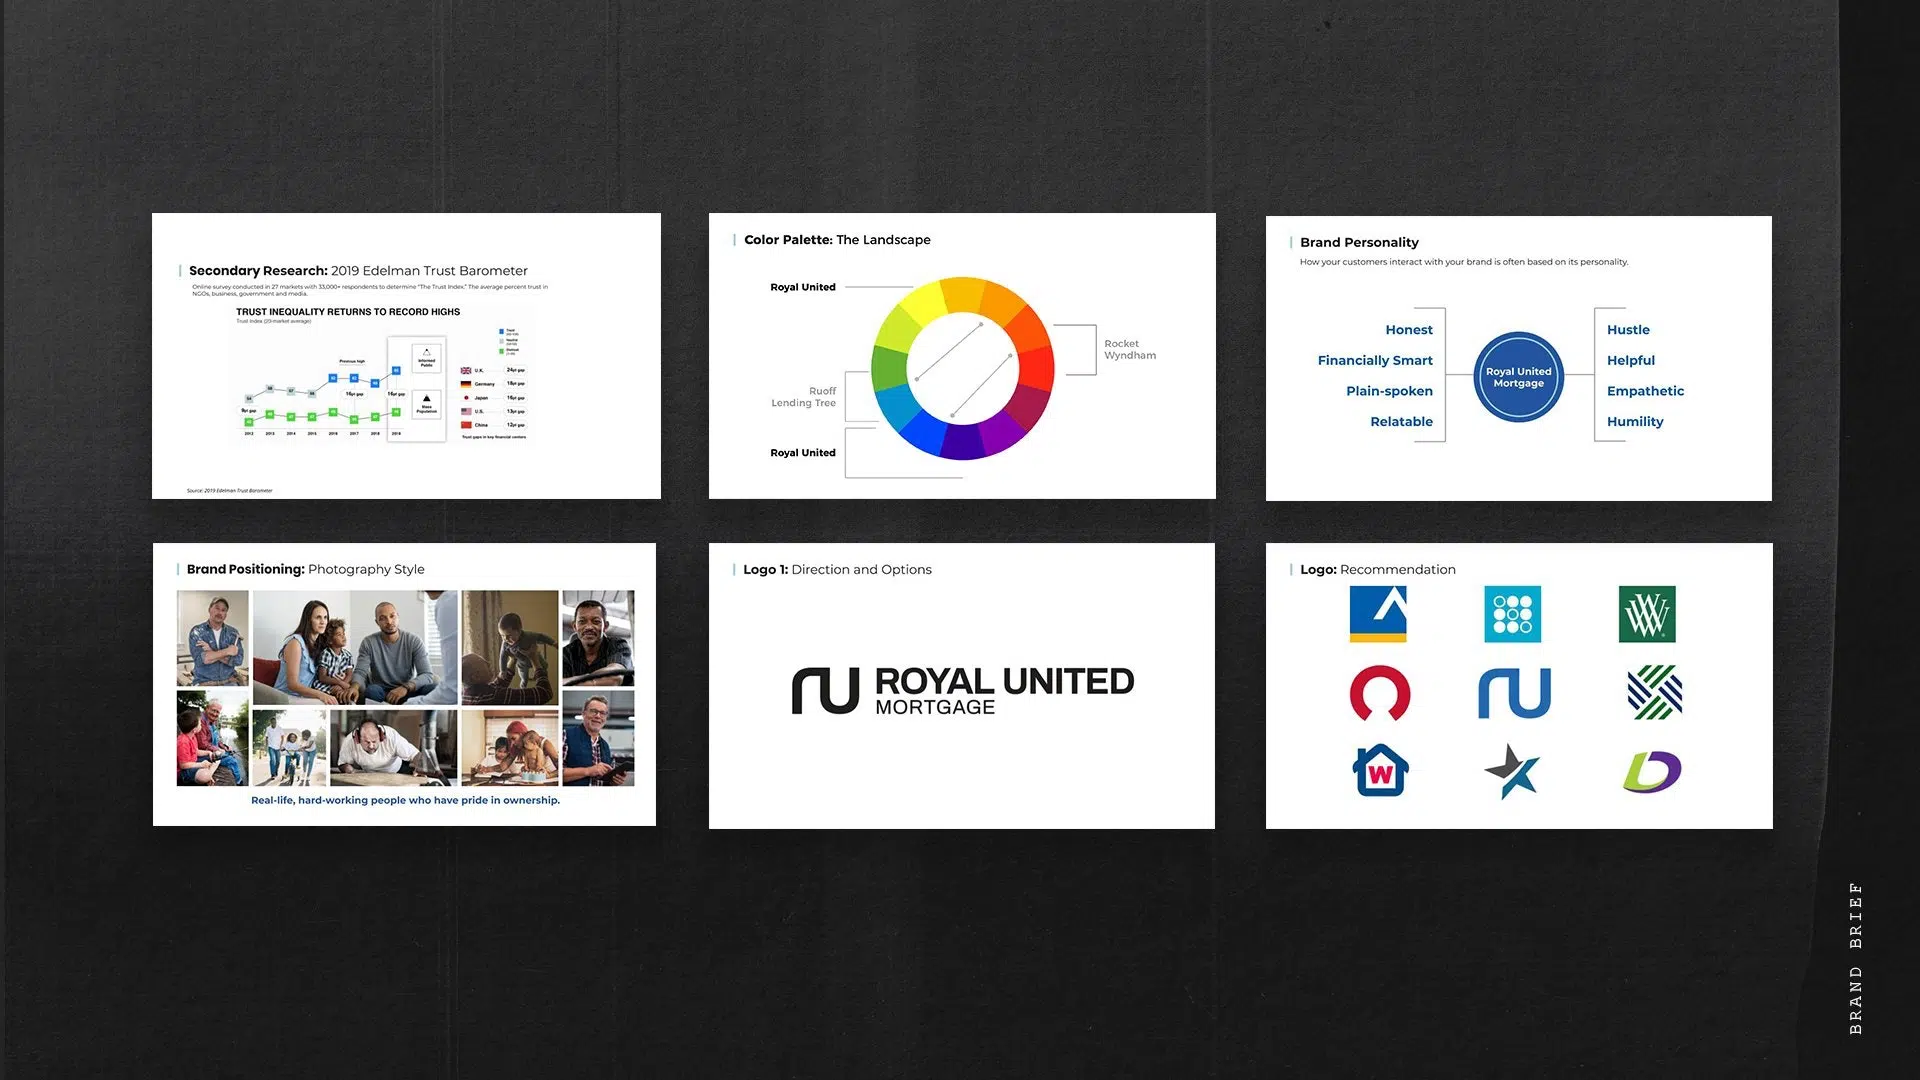Click the blue and gray star logo

tap(1512, 771)
